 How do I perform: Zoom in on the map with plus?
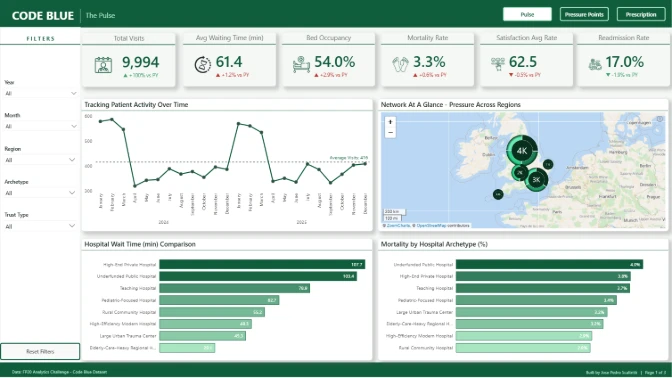click(390, 122)
